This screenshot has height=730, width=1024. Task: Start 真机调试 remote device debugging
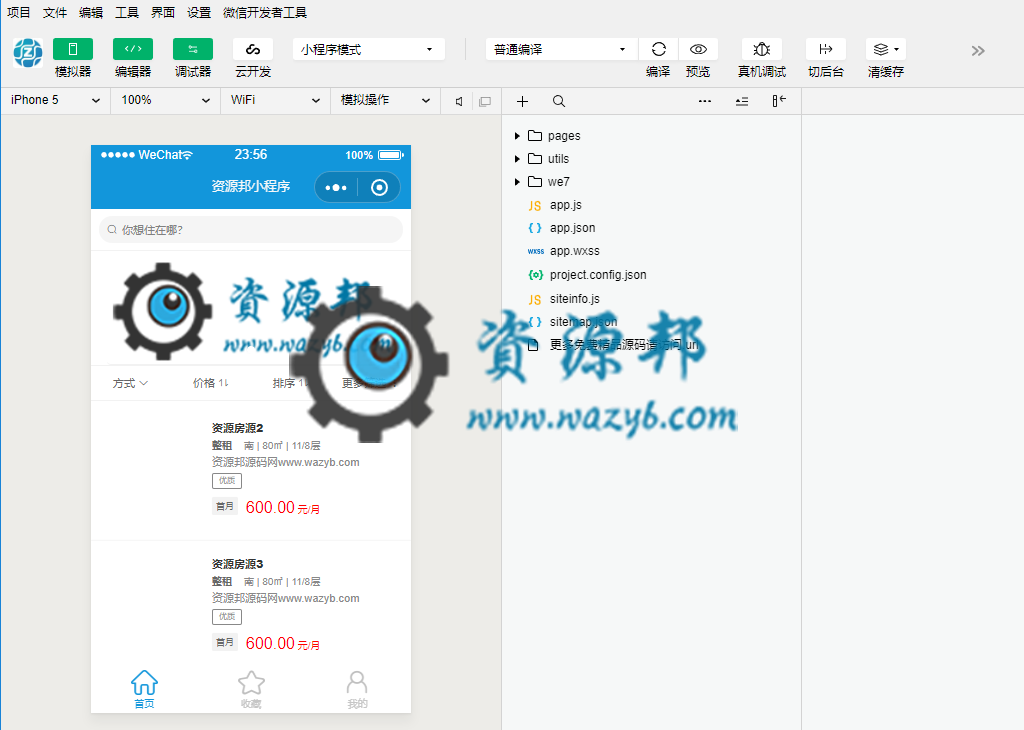click(761, 49)
